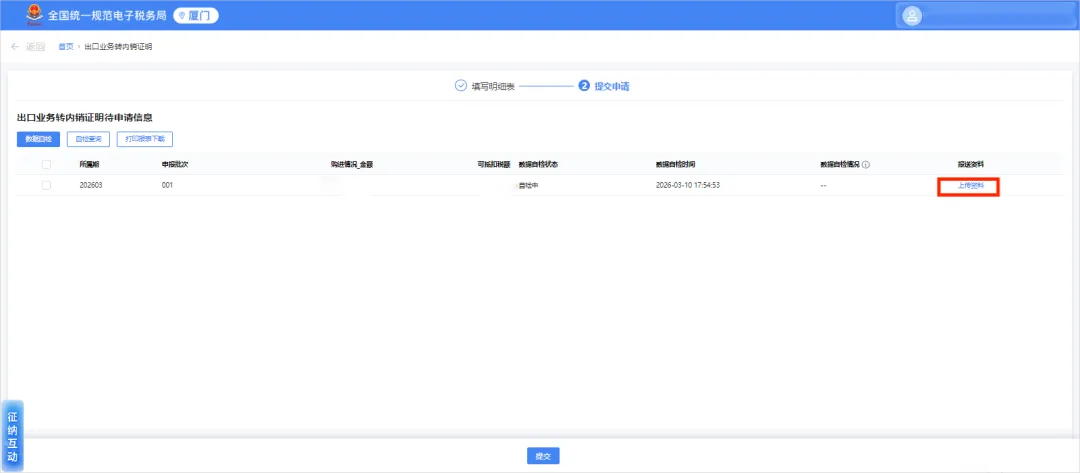Select 出口业务转内销证明 breadcrumb item

(x=118, y=47)
